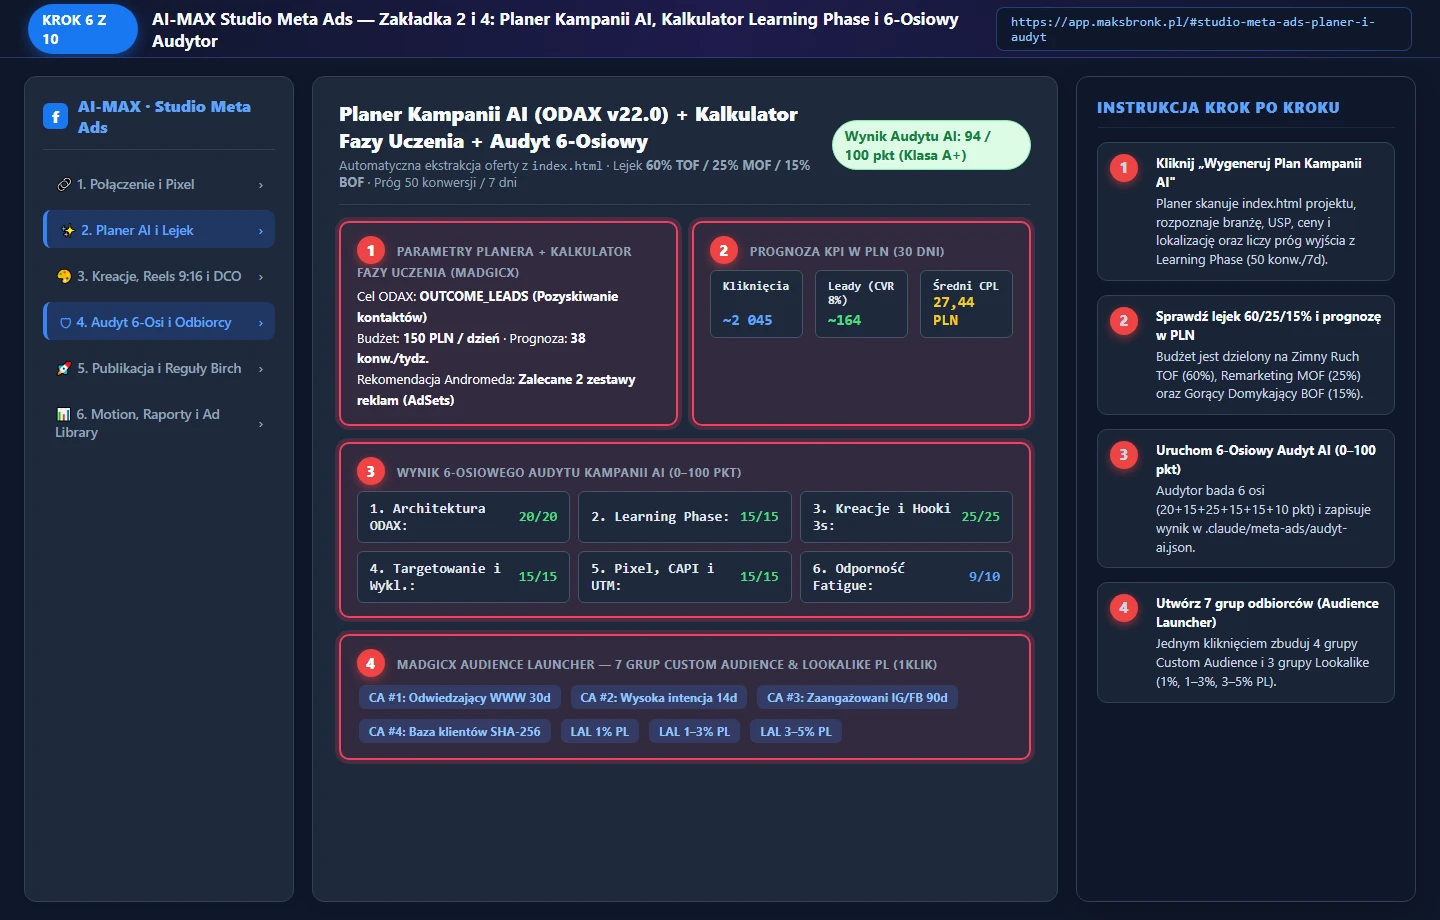Open 5. Publikacja i Reguły Birch tab
The width and height of the screenshot is (1440, 920).
pyautogui.click(x=159, y=368)
